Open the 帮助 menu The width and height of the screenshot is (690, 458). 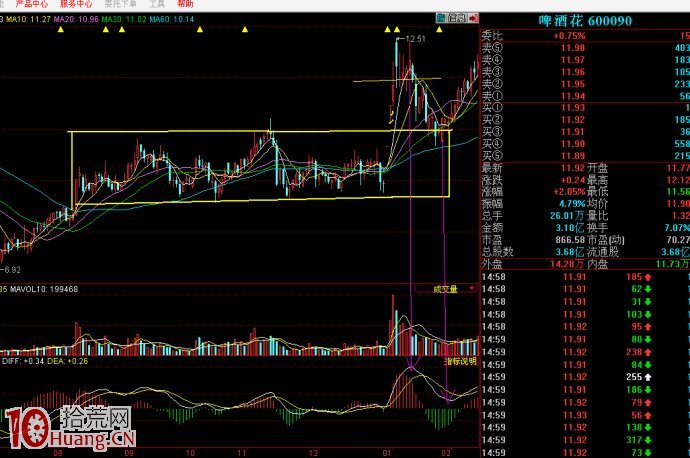click(x=185, y=4)
